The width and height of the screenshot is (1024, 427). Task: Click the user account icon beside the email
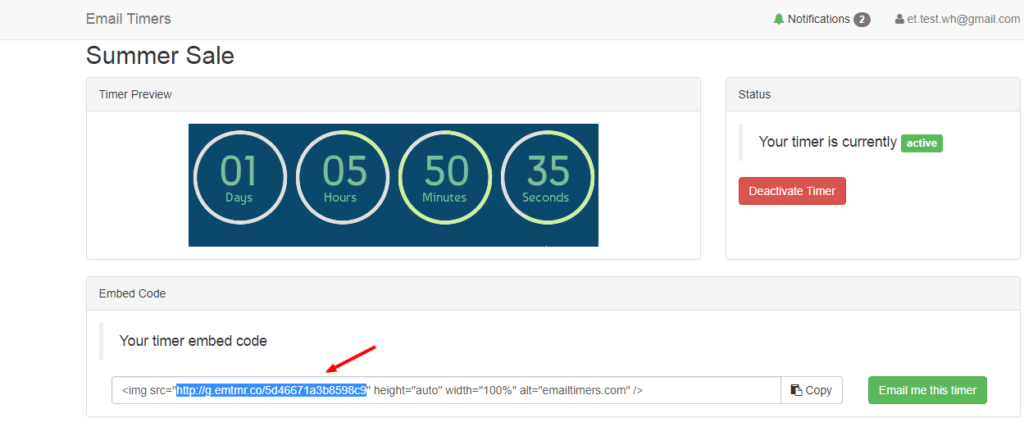pos(899,20)
